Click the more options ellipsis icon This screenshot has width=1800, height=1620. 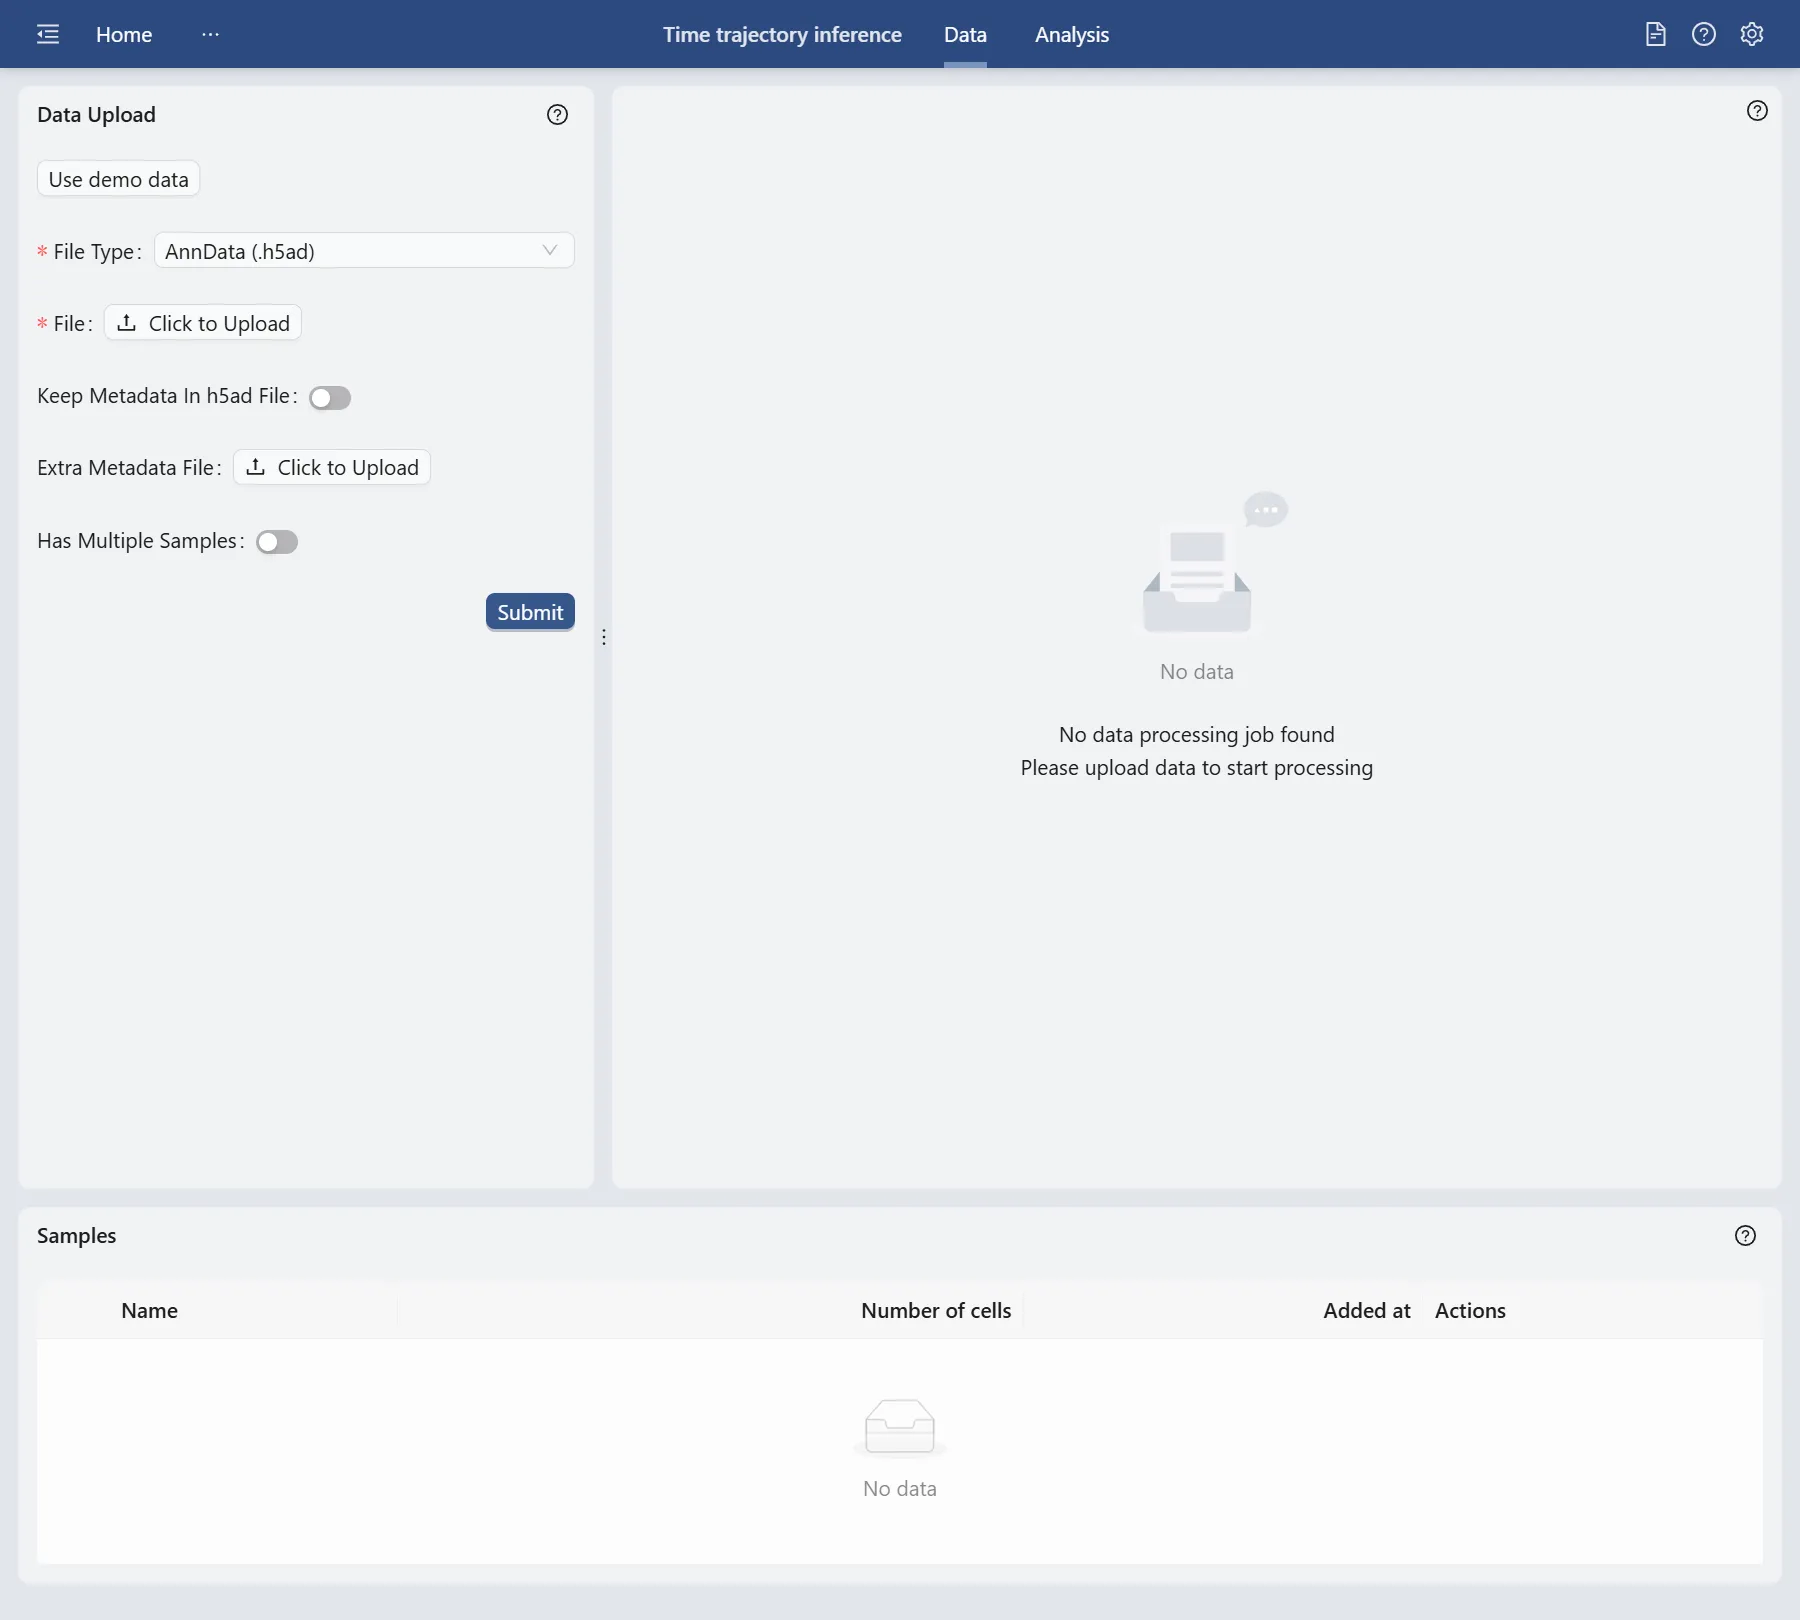pos(210,34)
